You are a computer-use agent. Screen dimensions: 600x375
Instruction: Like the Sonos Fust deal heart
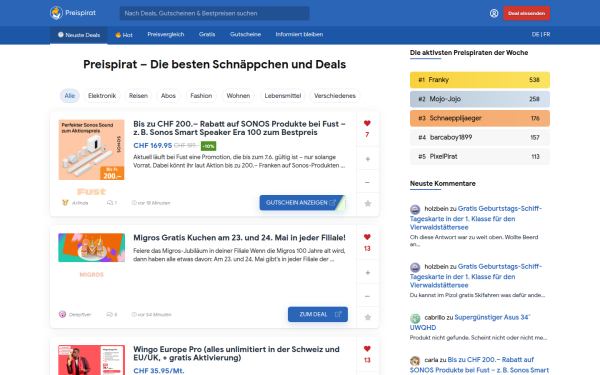point(367,123)
